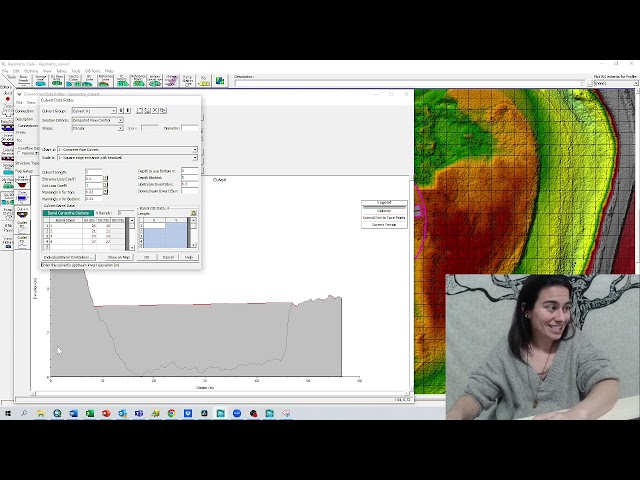Move culvert group up arrow
This screenshot has height=480, width=640.
click(x=128, y=111)
